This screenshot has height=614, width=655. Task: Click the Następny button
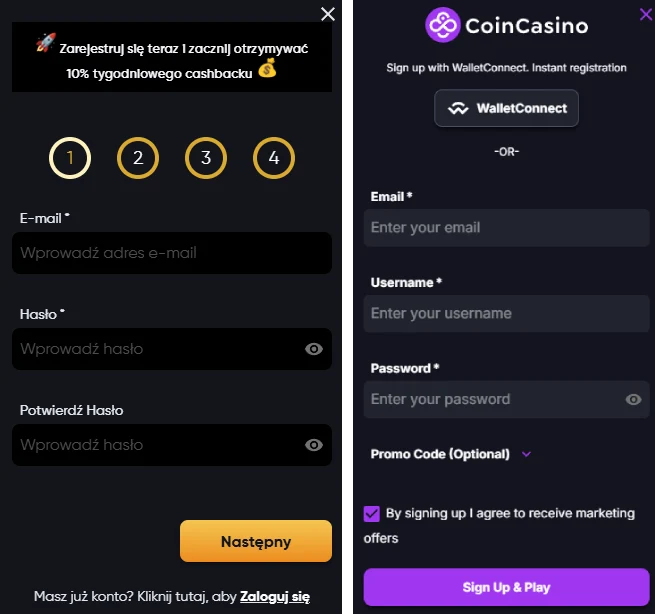tap(256, 541)
